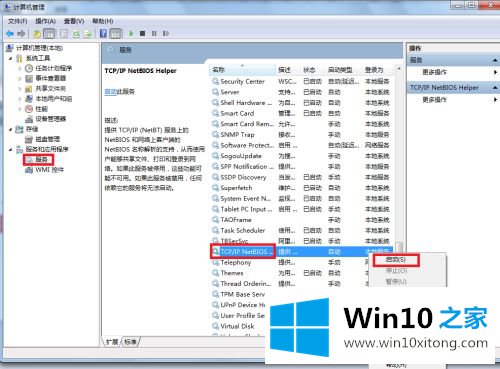Image resolution: width=500 pixels, height=369 pixels.
Task: Click the Up one level folder icon
Action: point(37,34)
